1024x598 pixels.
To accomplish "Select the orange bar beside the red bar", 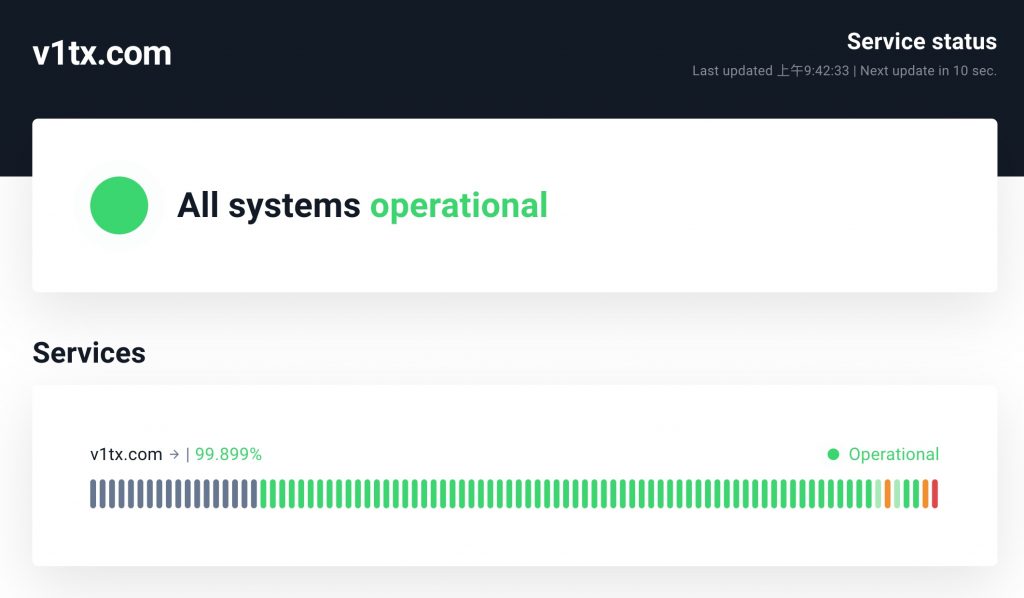I will [x=925, y=494].
